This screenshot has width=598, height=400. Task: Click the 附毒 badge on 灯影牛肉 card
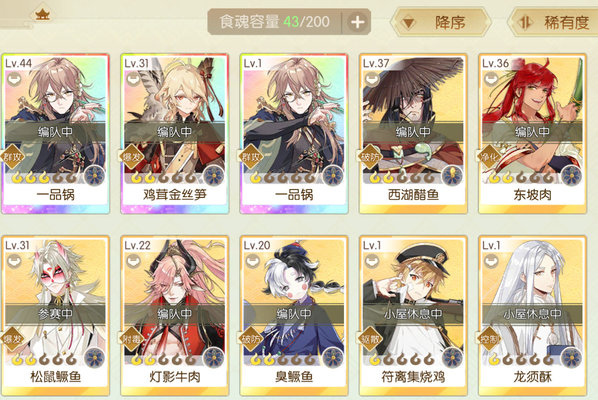point(132,339)
